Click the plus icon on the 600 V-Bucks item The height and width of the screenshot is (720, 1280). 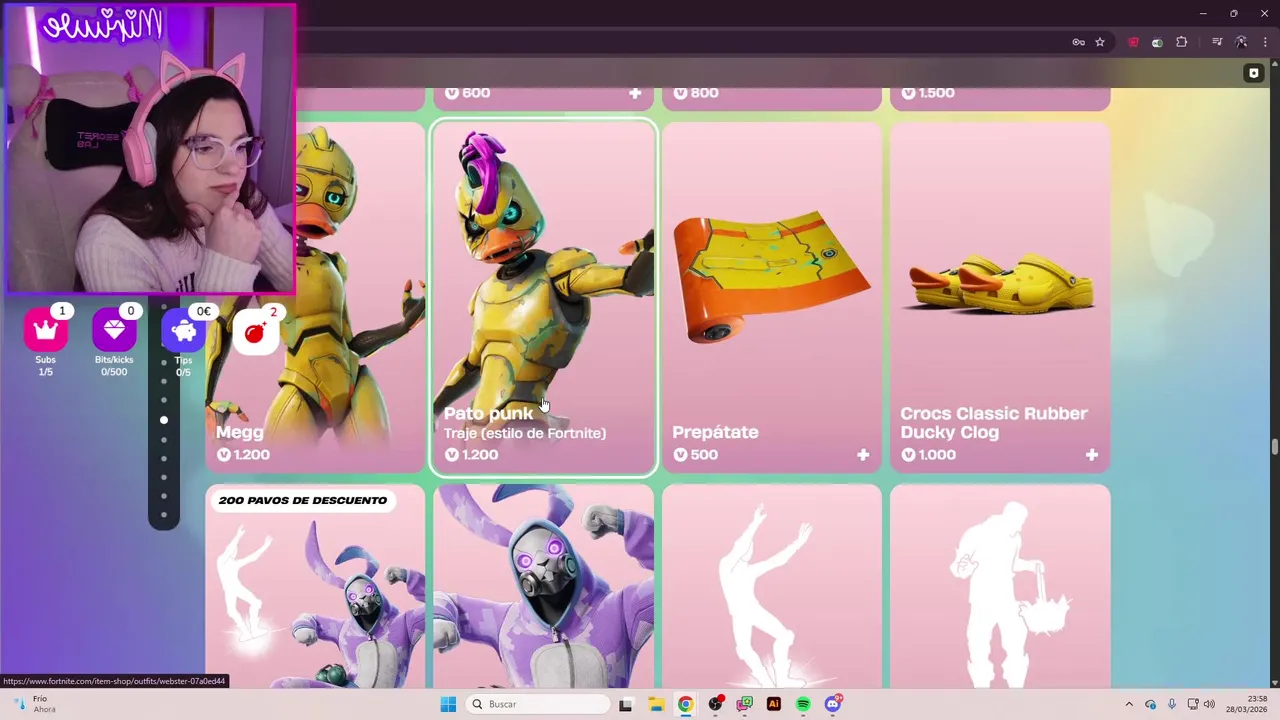pos(635,93)
